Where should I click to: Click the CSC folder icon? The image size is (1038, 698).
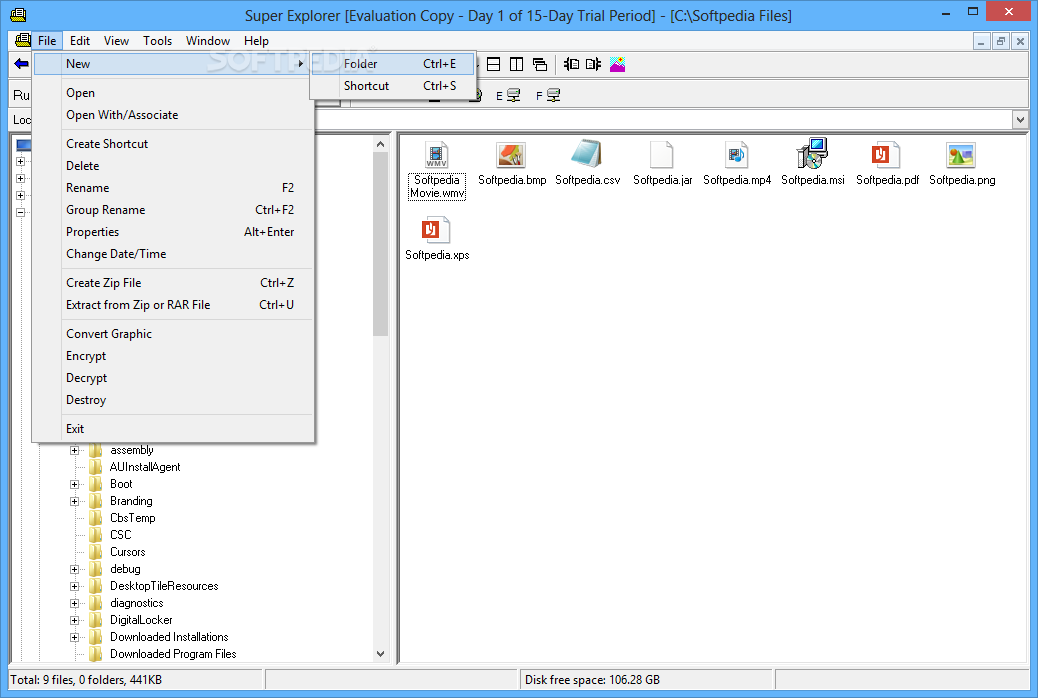click(96, 535)
